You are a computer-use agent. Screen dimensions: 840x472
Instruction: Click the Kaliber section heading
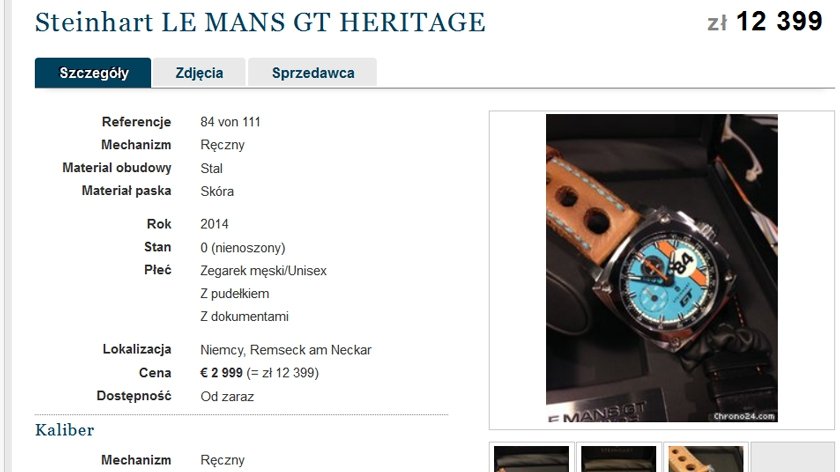(65, 430)
